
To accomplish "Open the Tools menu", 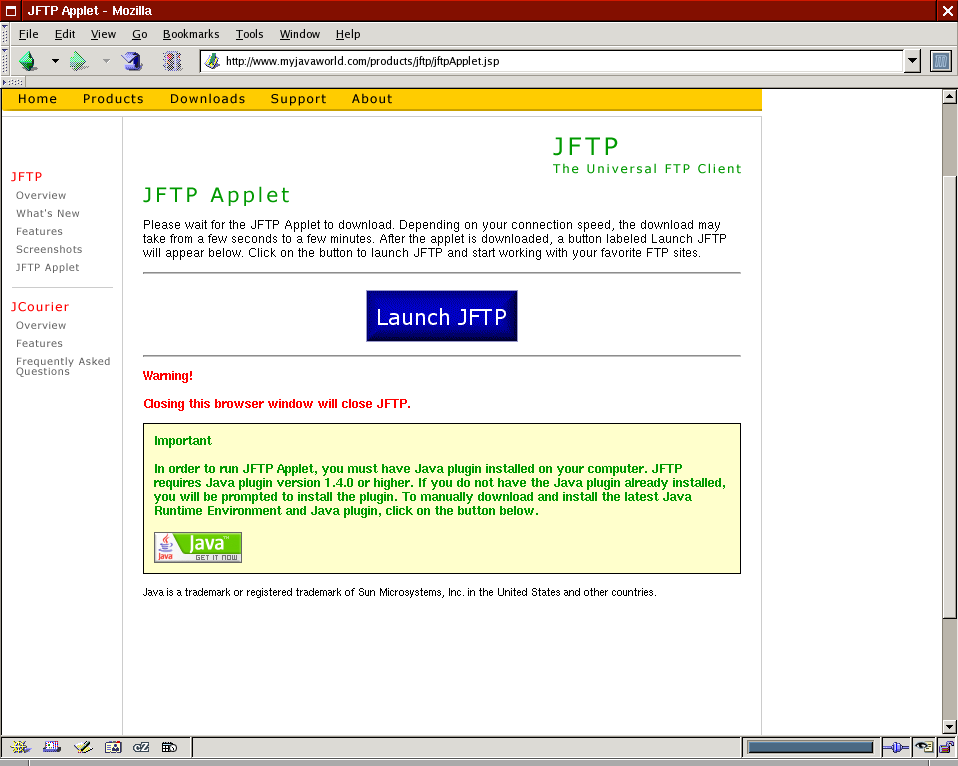I will [249, 34].
